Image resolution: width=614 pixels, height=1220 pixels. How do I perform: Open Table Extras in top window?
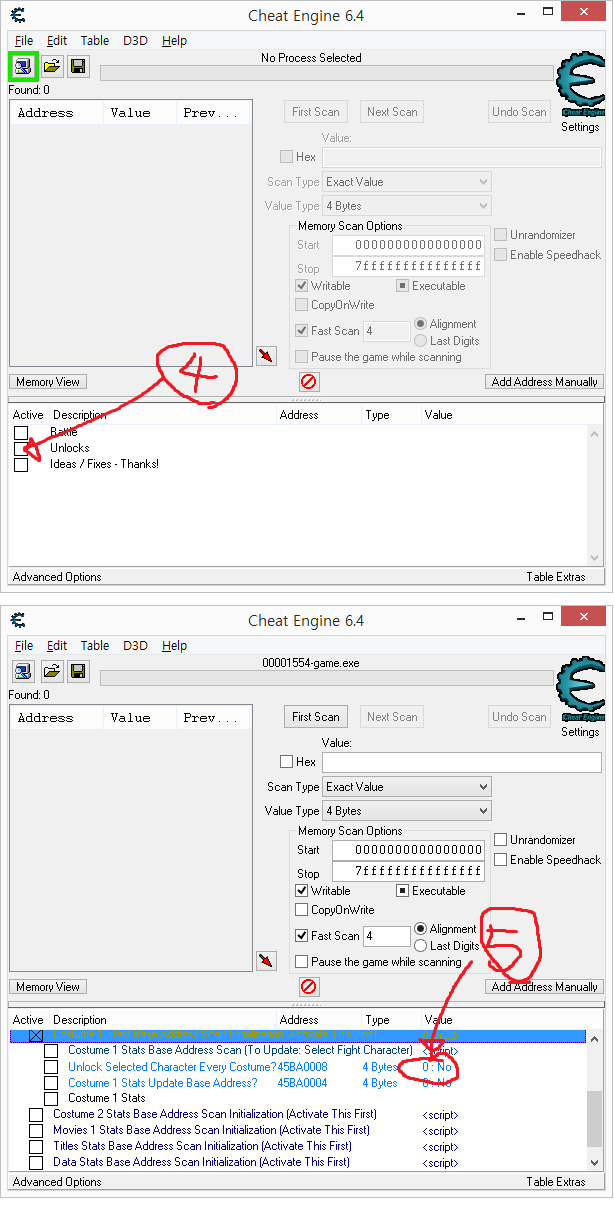[556, 577]
